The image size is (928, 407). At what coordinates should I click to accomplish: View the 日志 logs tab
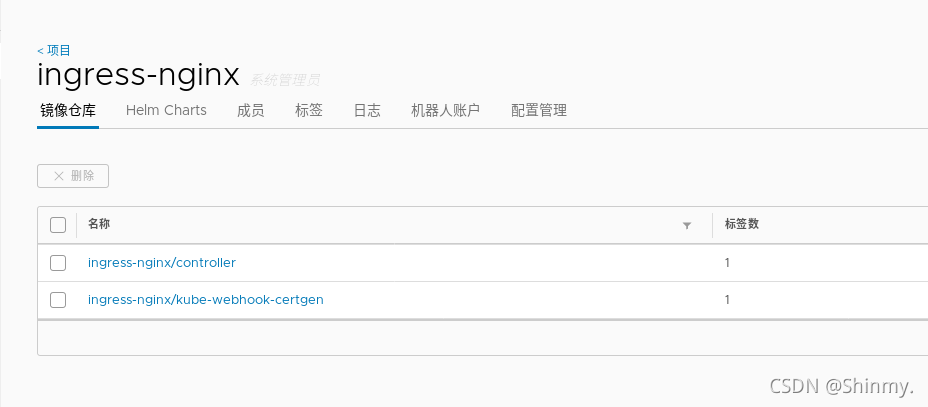coord(367,110)
